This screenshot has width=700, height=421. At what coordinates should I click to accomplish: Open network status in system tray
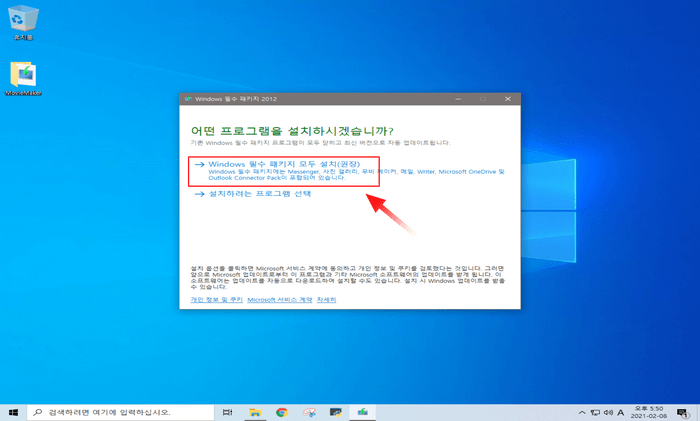pyautogui.click(x=595, y=413)
